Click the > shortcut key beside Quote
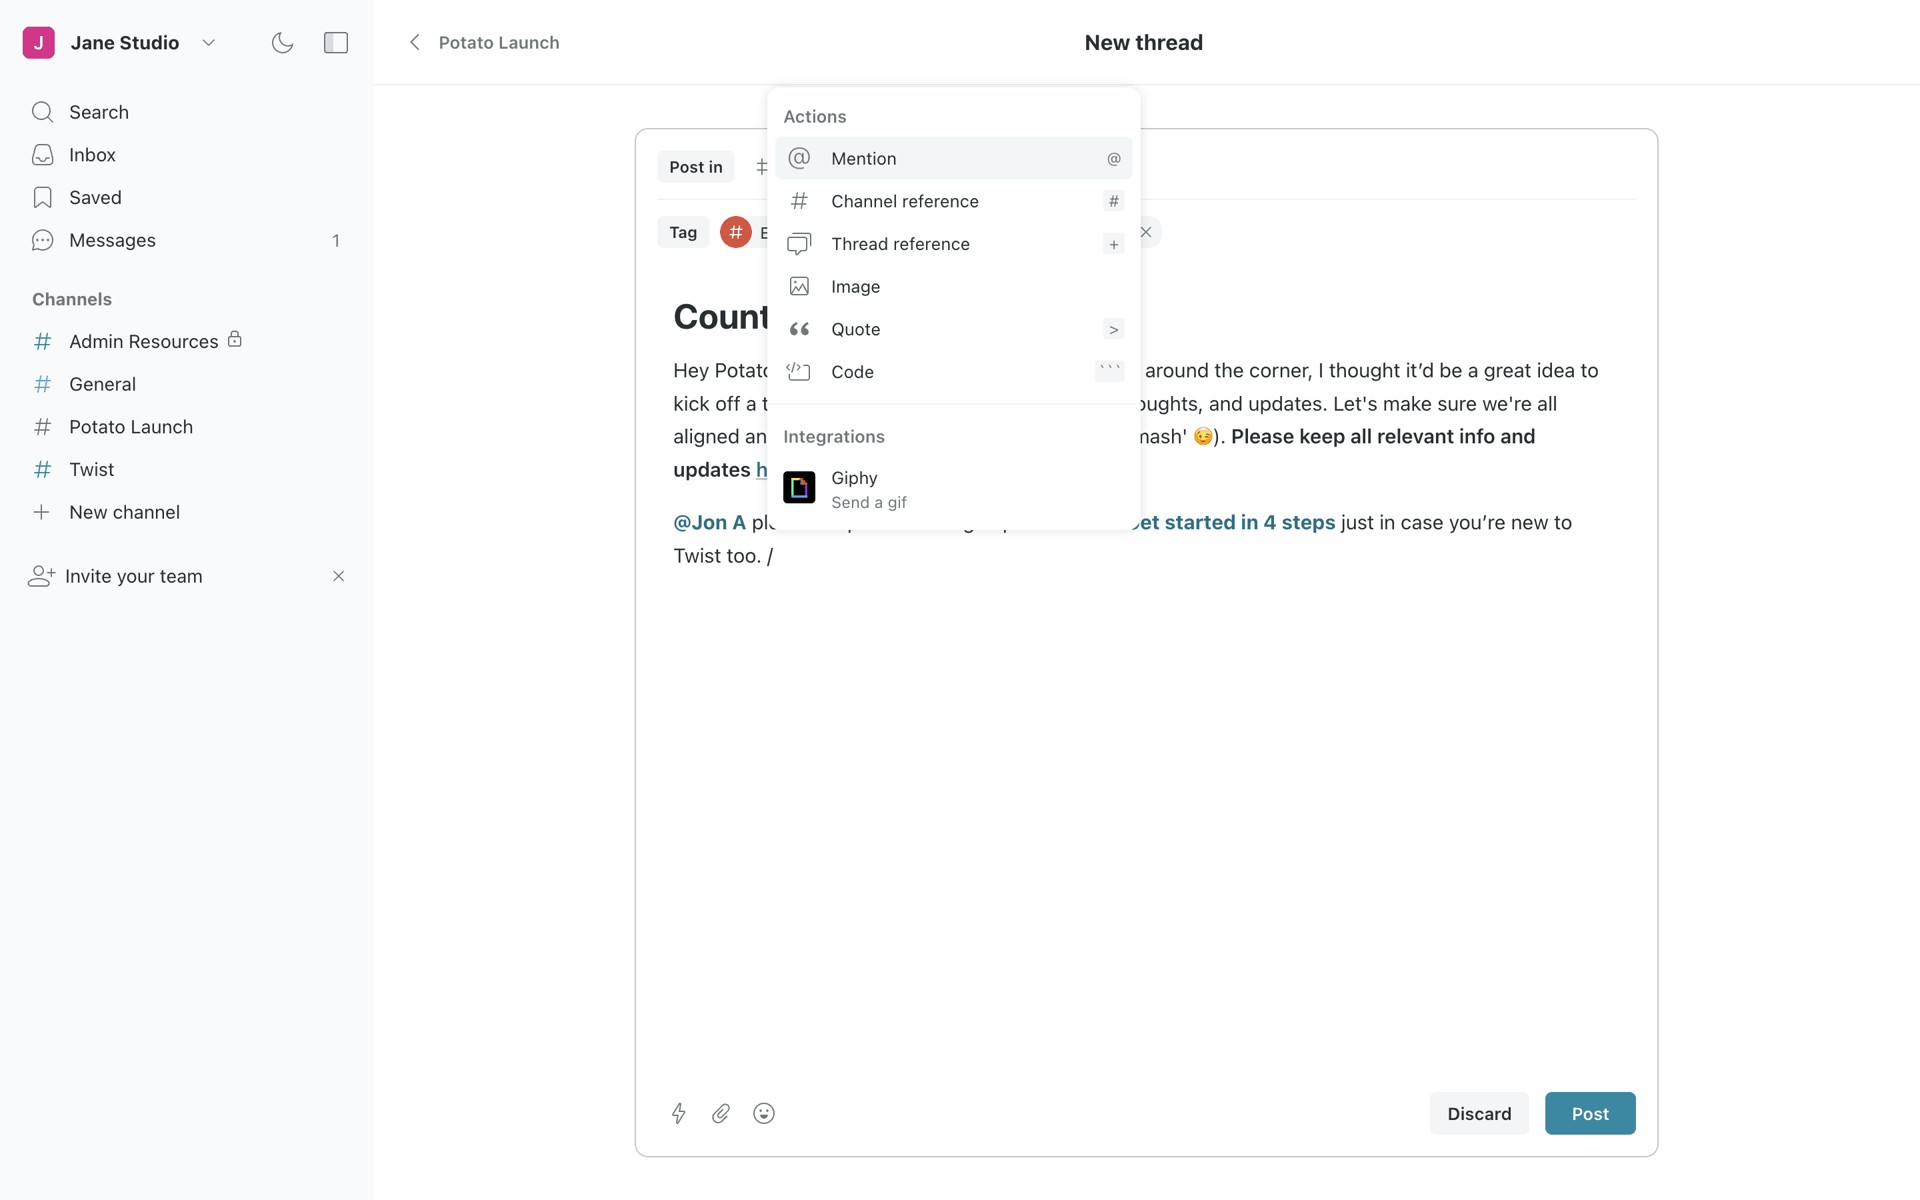 click(1113, 329)
